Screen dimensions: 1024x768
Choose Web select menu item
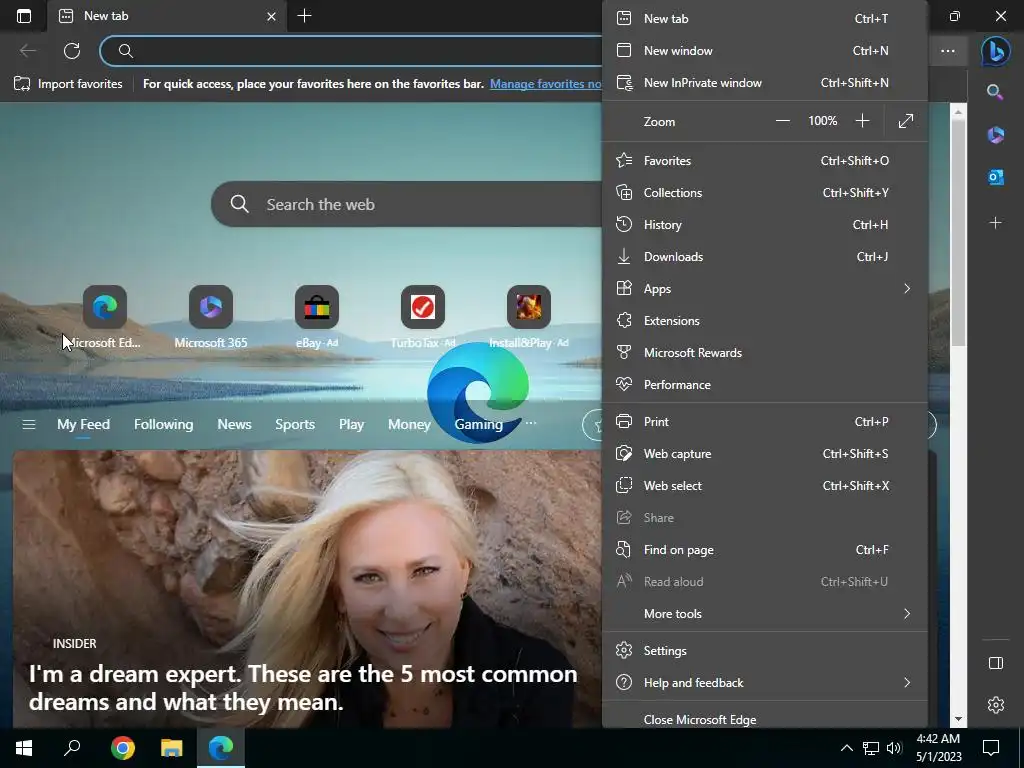(x=765, y=486)
